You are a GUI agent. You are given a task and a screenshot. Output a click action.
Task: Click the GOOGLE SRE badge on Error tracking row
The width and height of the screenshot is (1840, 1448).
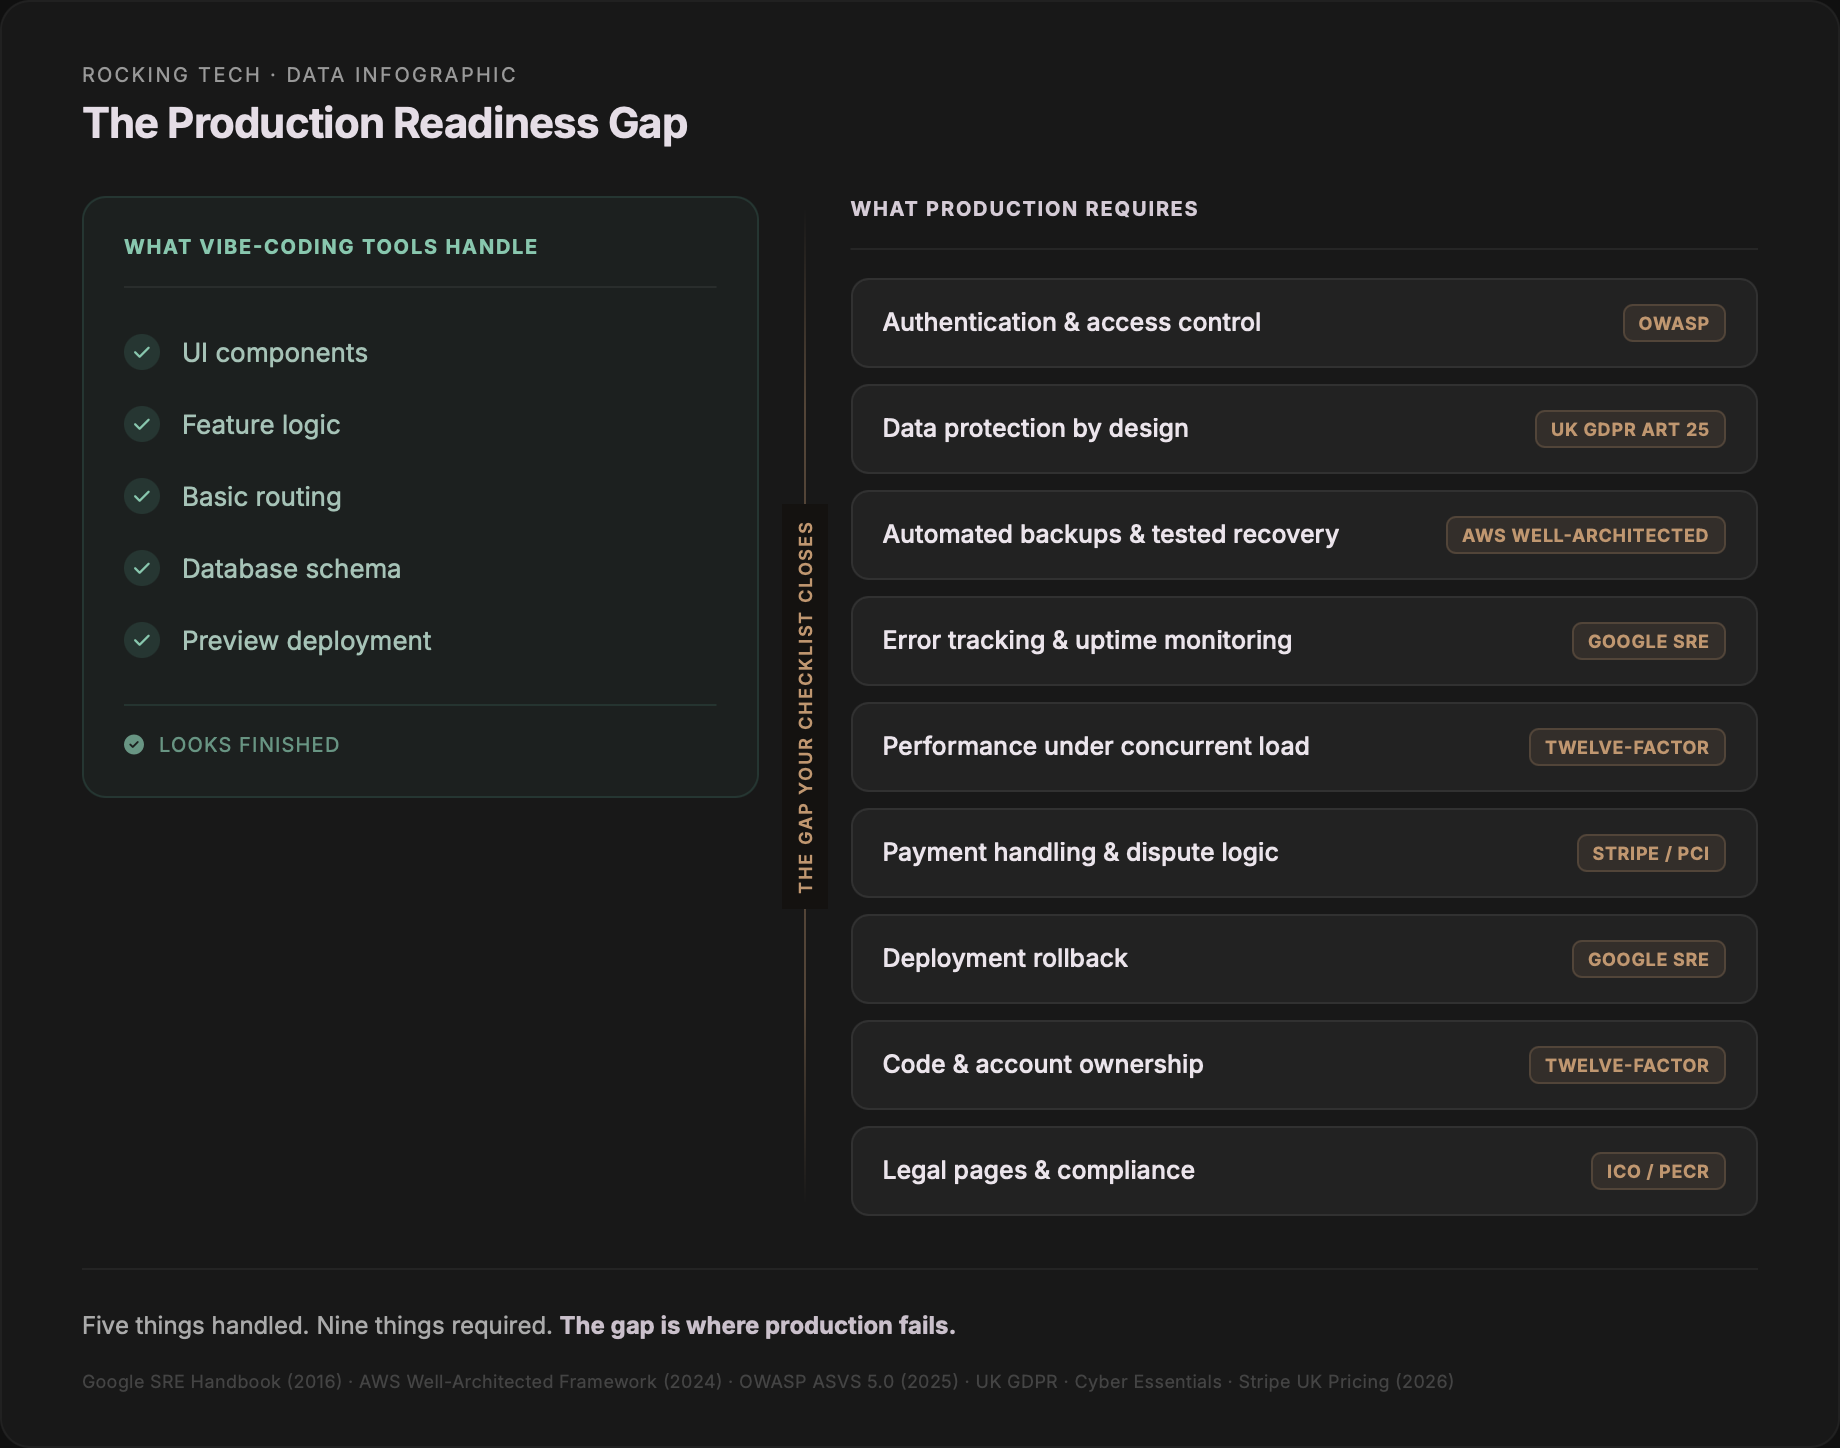click(1648, 641)
